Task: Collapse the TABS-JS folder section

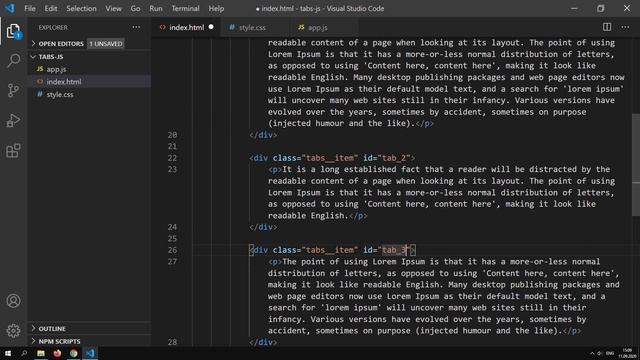Action: 51,57
